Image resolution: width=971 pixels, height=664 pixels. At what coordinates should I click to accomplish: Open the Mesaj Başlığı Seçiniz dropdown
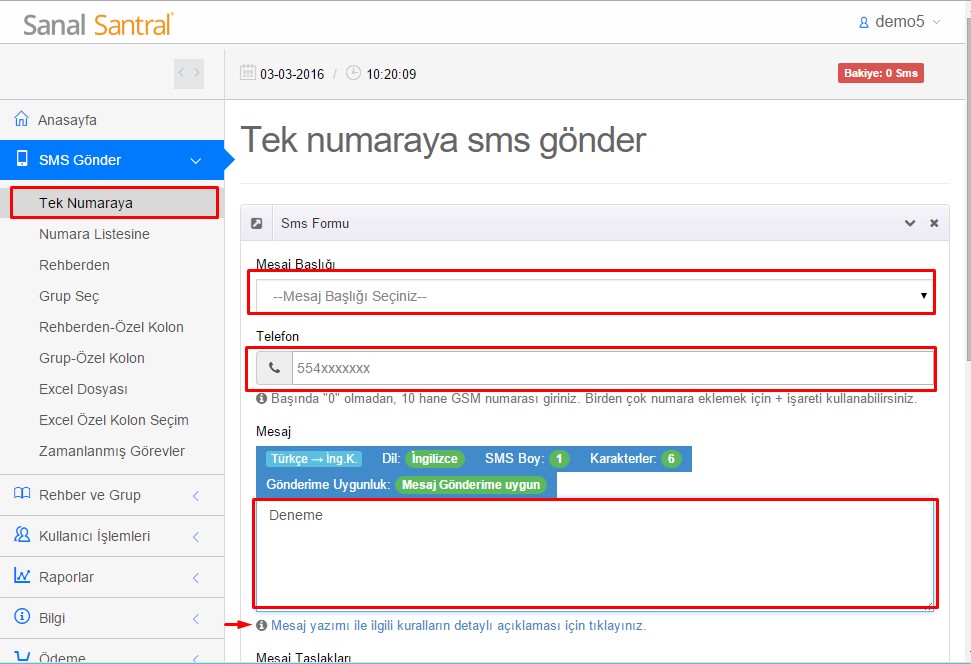tap(594, 296)
